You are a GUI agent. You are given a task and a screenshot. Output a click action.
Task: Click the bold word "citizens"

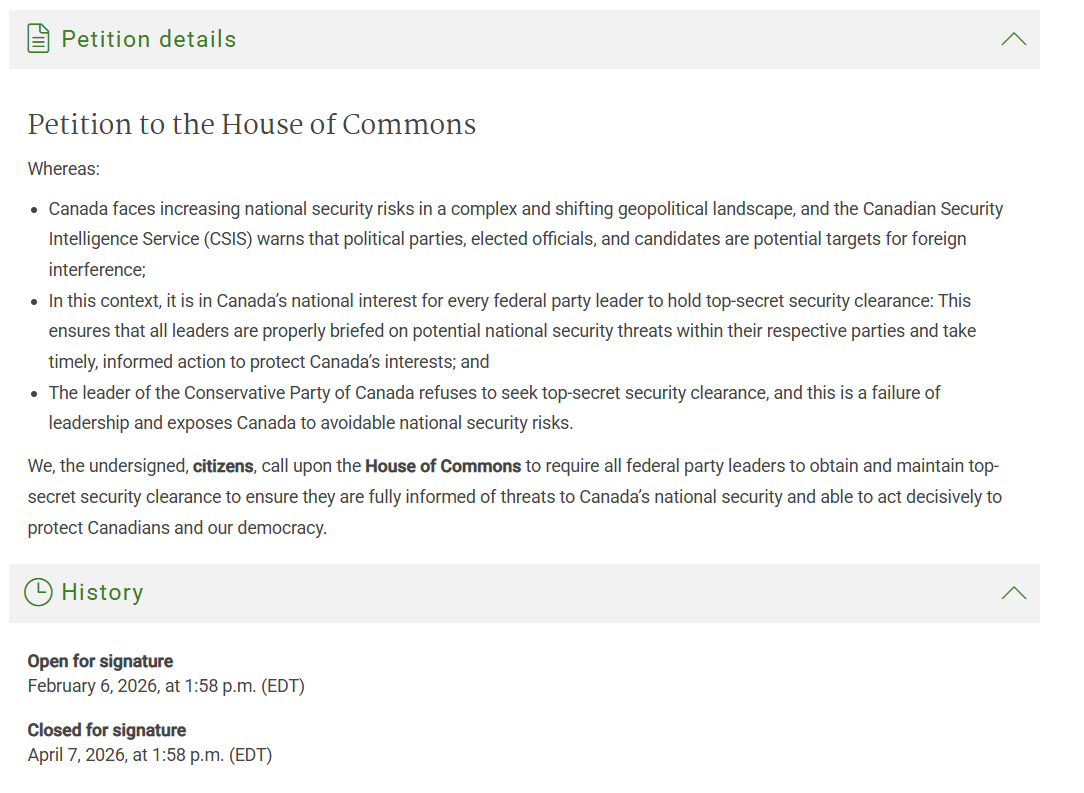pos(223,466)
